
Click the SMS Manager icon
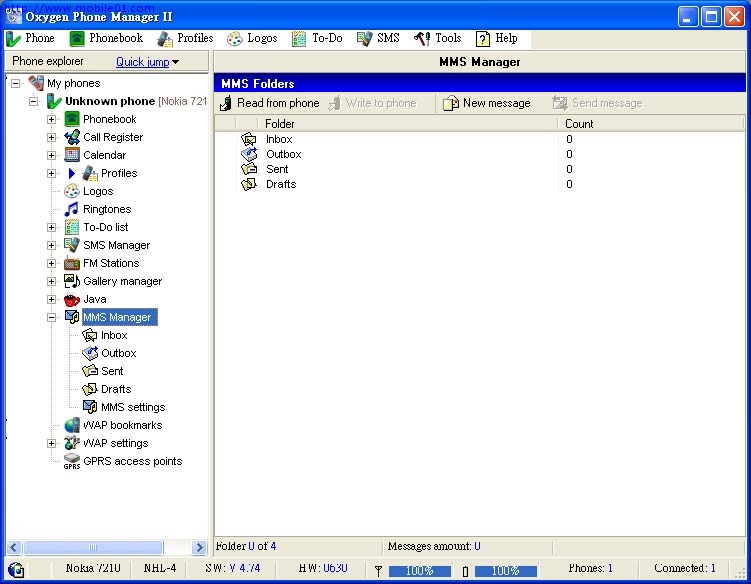(72, 245)
